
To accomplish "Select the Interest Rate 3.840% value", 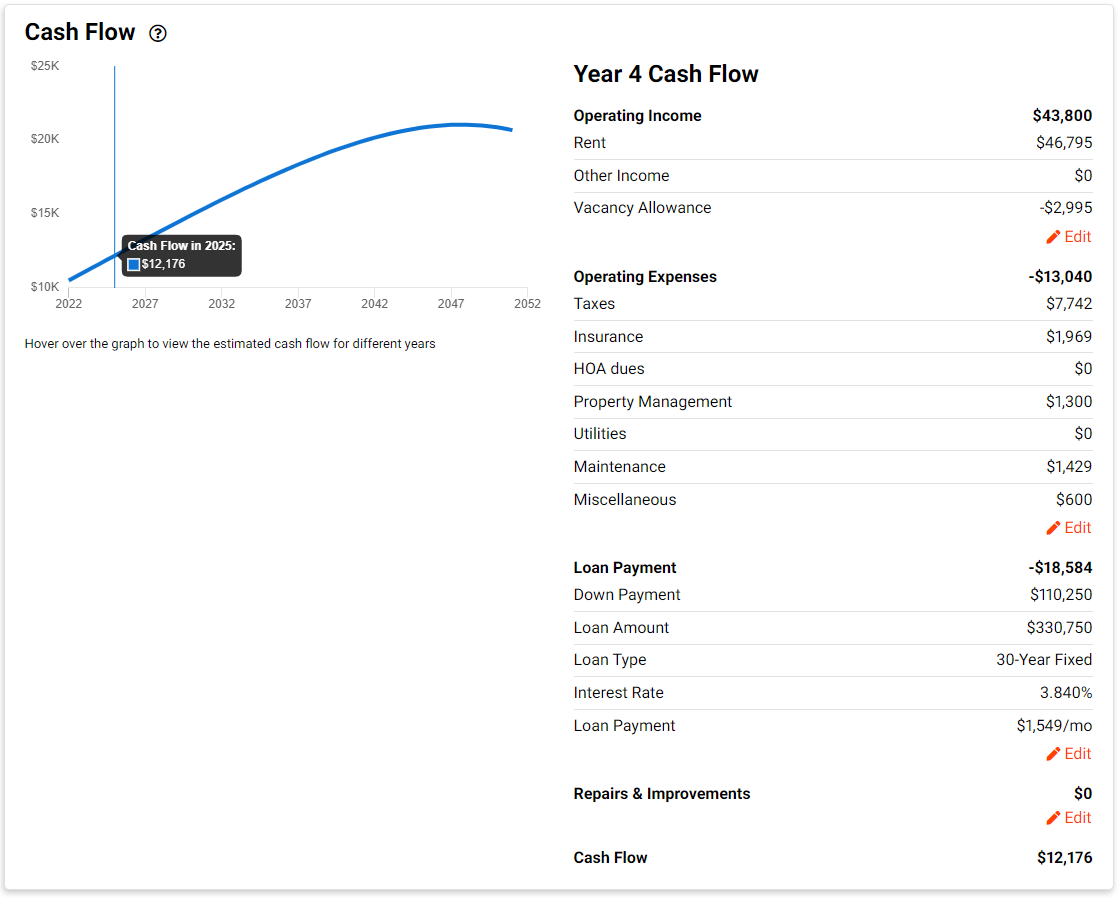I will point(1065,693).
